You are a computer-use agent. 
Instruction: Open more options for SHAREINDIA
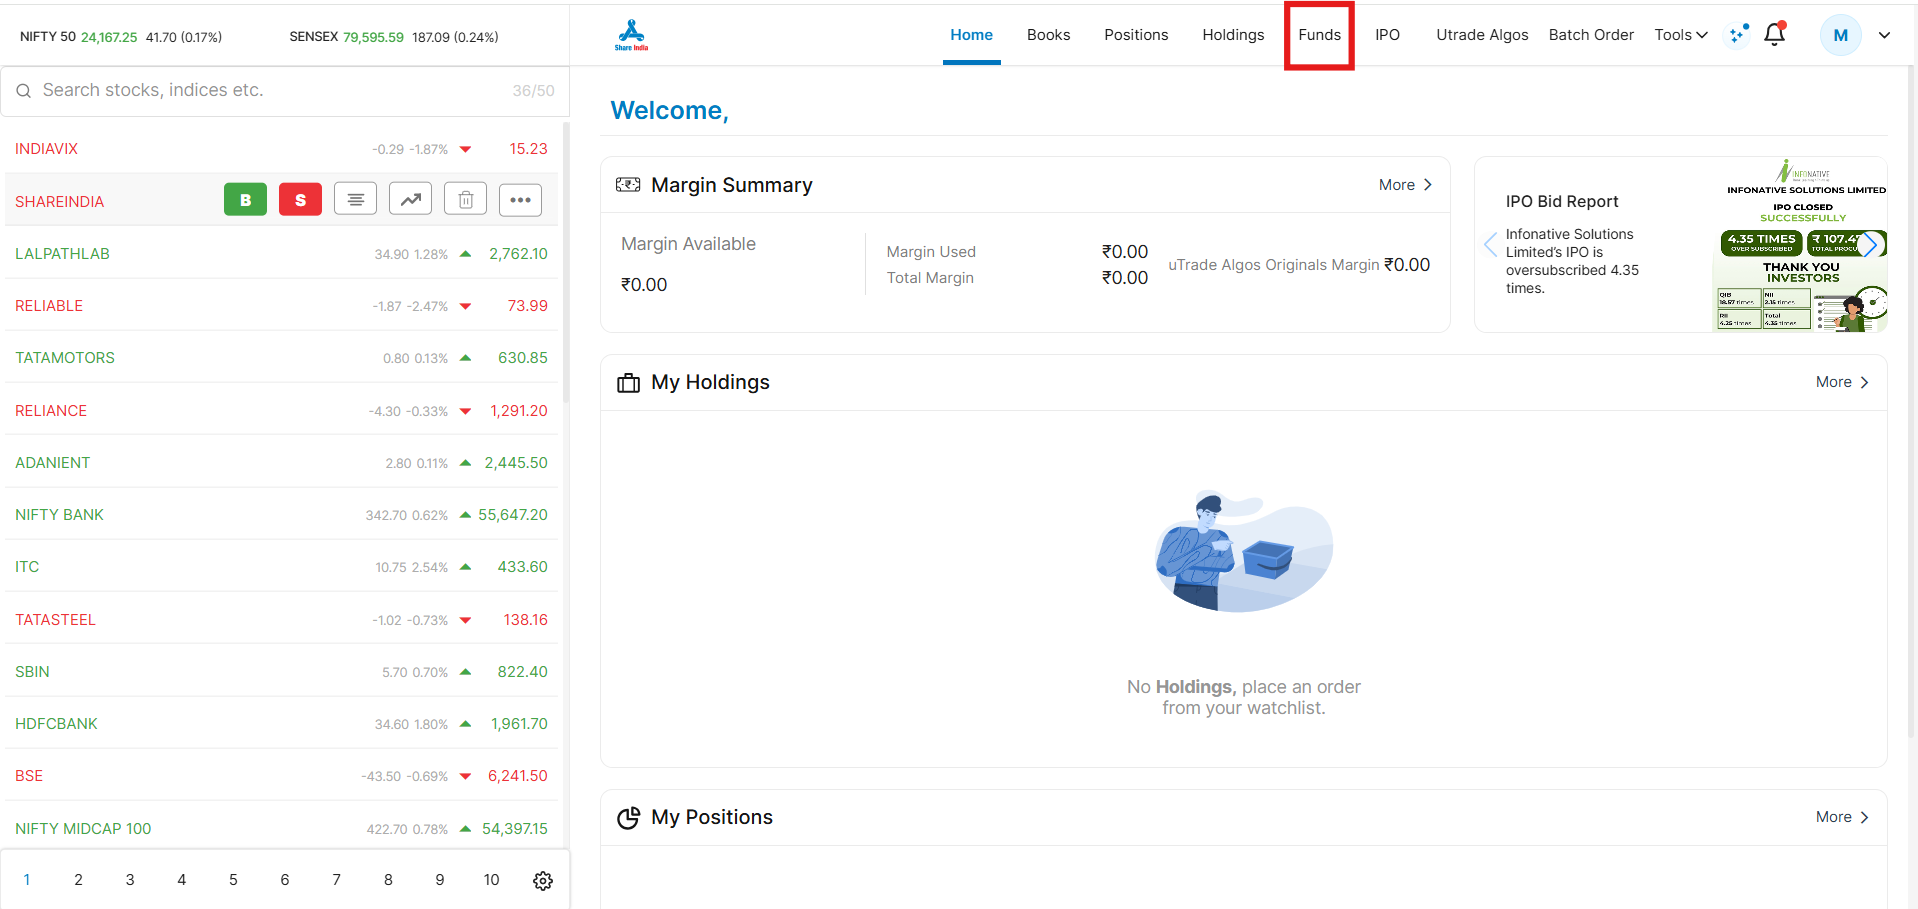pyautogui.click(x=520, y=200)
